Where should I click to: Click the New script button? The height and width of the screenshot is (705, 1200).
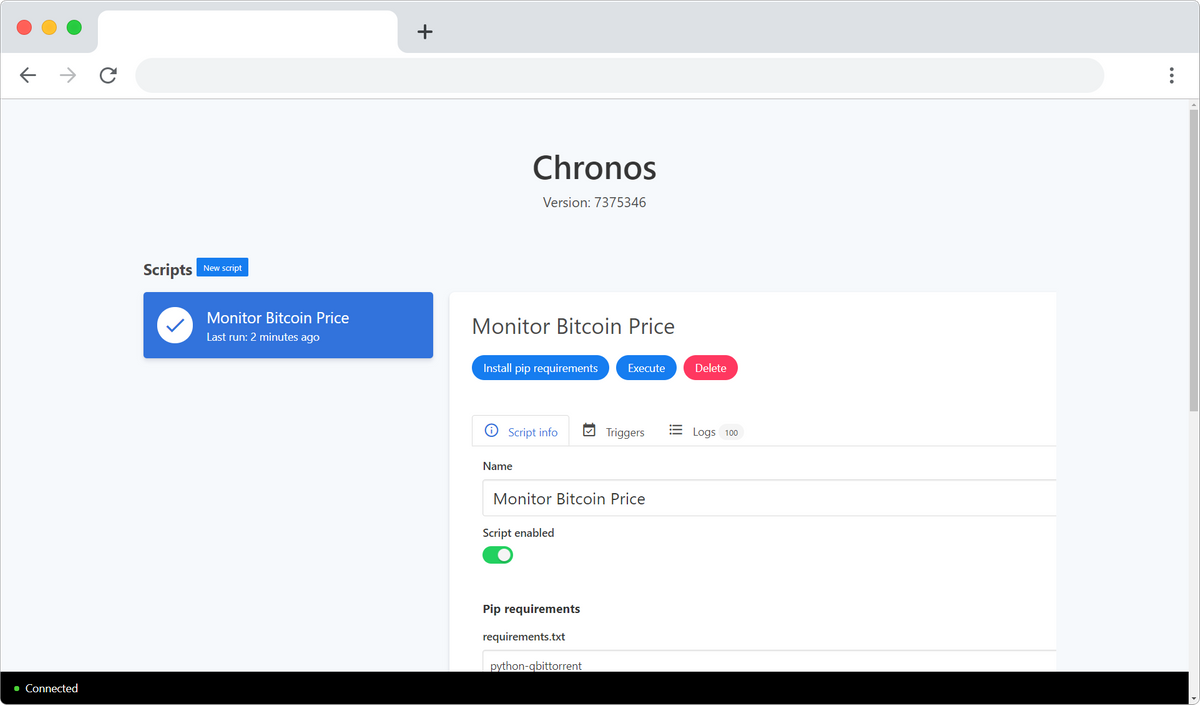pos(222,268)
